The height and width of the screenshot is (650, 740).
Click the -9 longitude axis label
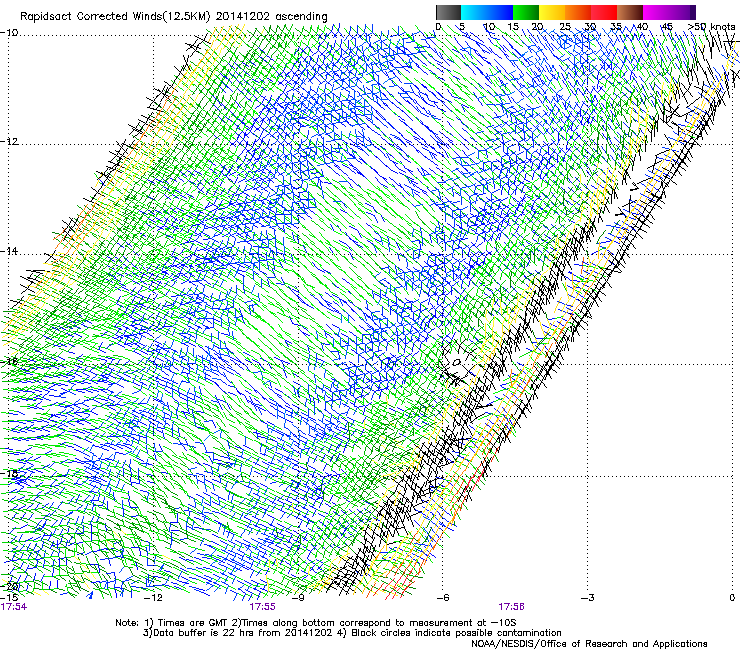point(298,598)
